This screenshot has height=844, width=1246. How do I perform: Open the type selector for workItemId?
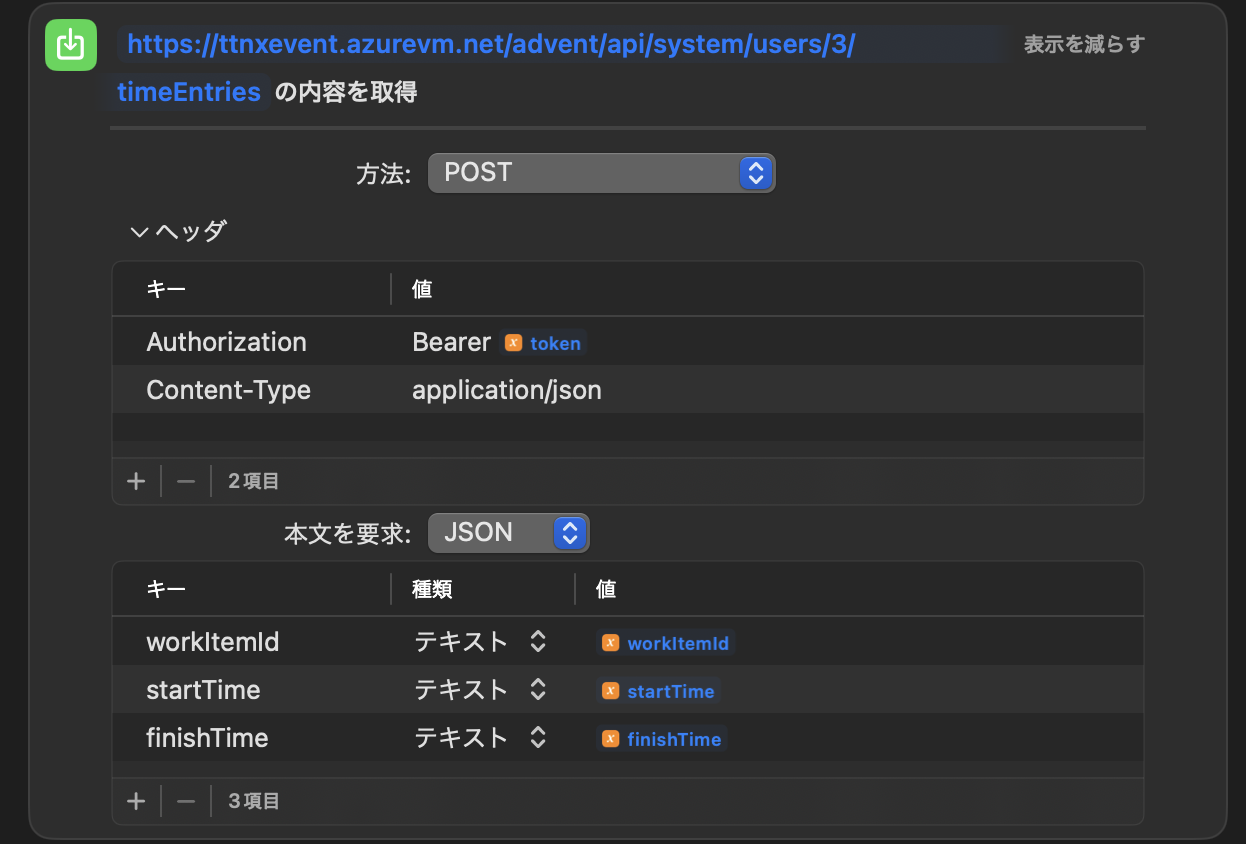coord(536,642)
